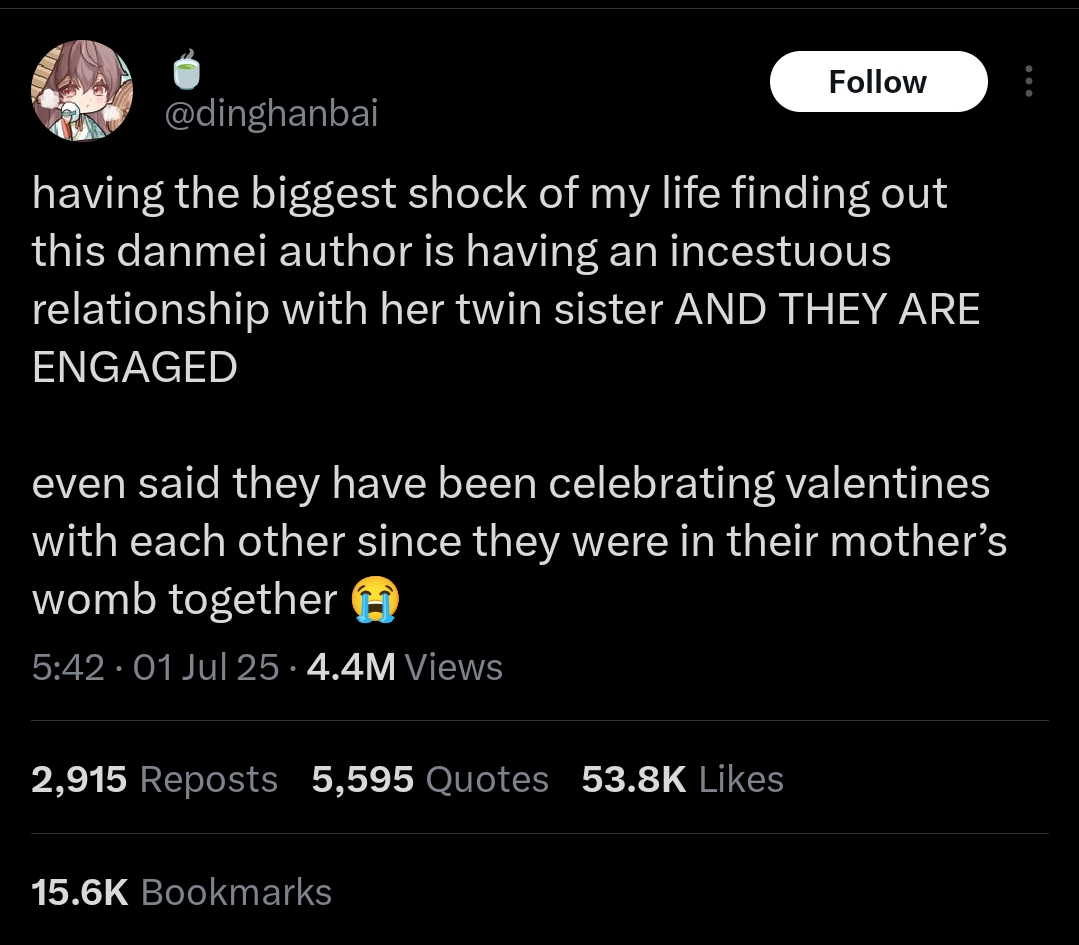
Task: View the 53.8K Likes list
Action: click(683, 779)
